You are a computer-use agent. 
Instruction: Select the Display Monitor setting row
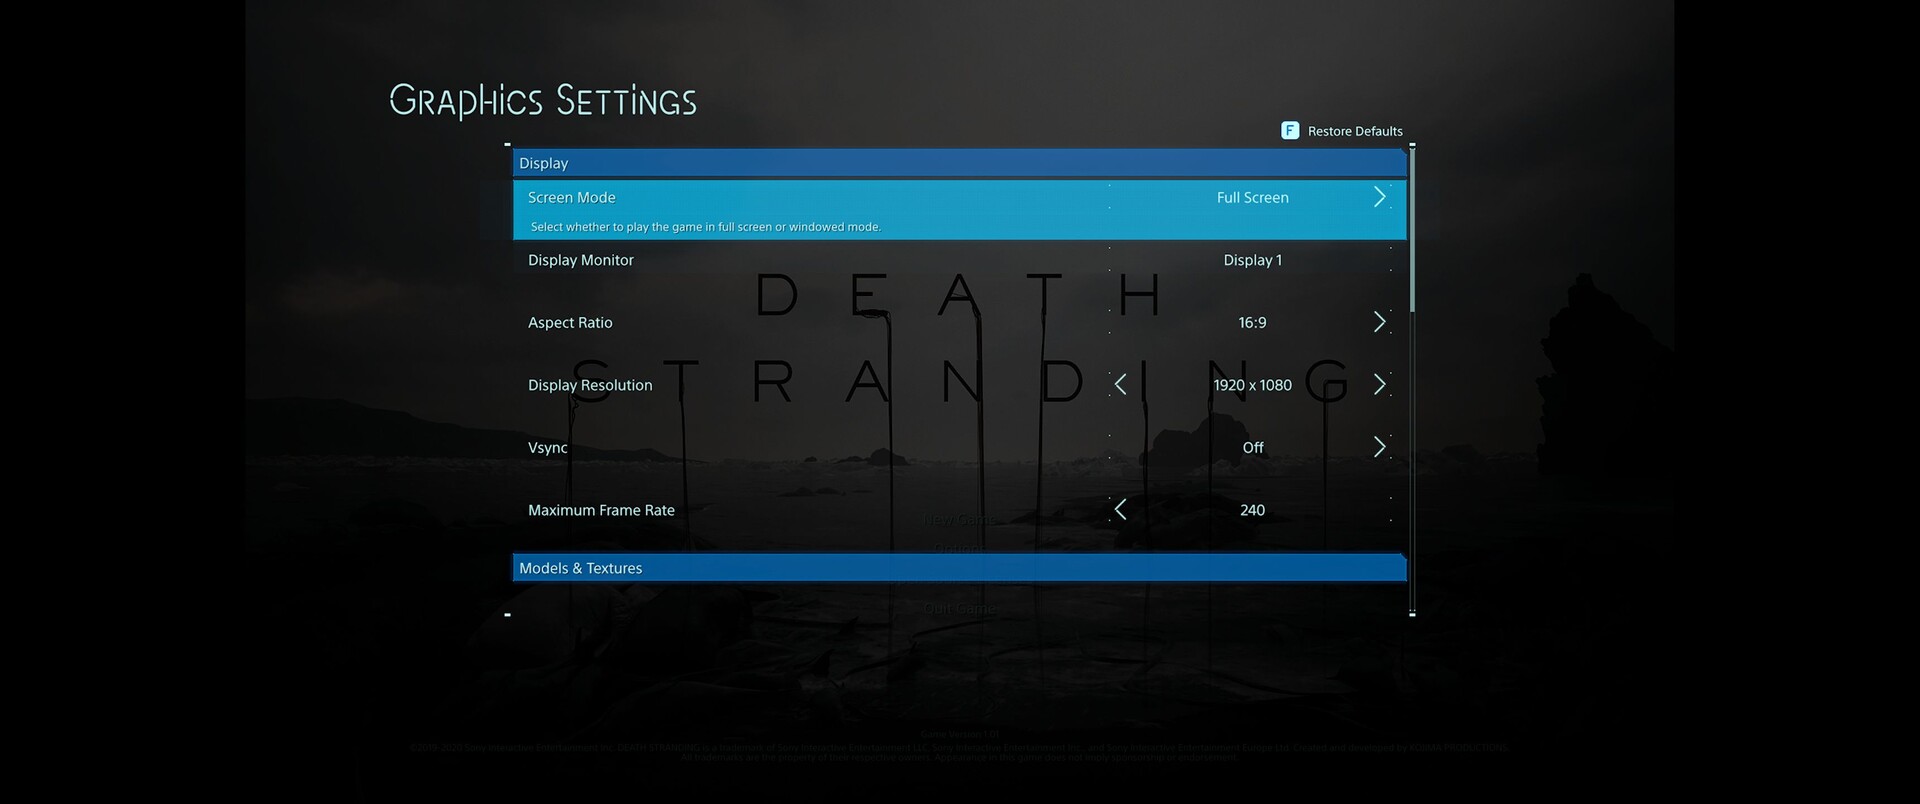[x=959, y=260]
